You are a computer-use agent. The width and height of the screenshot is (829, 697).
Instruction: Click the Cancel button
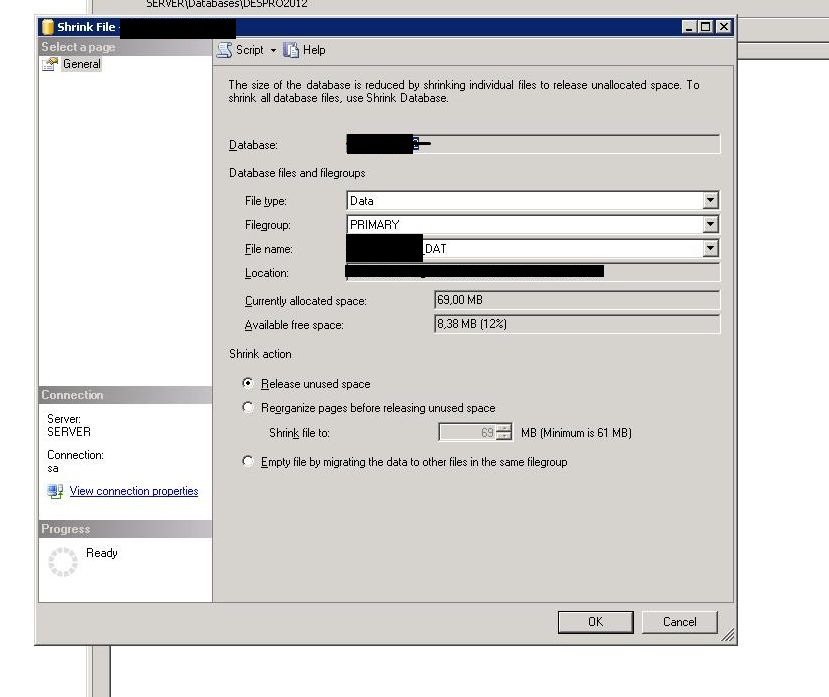[x=679, y=622]
